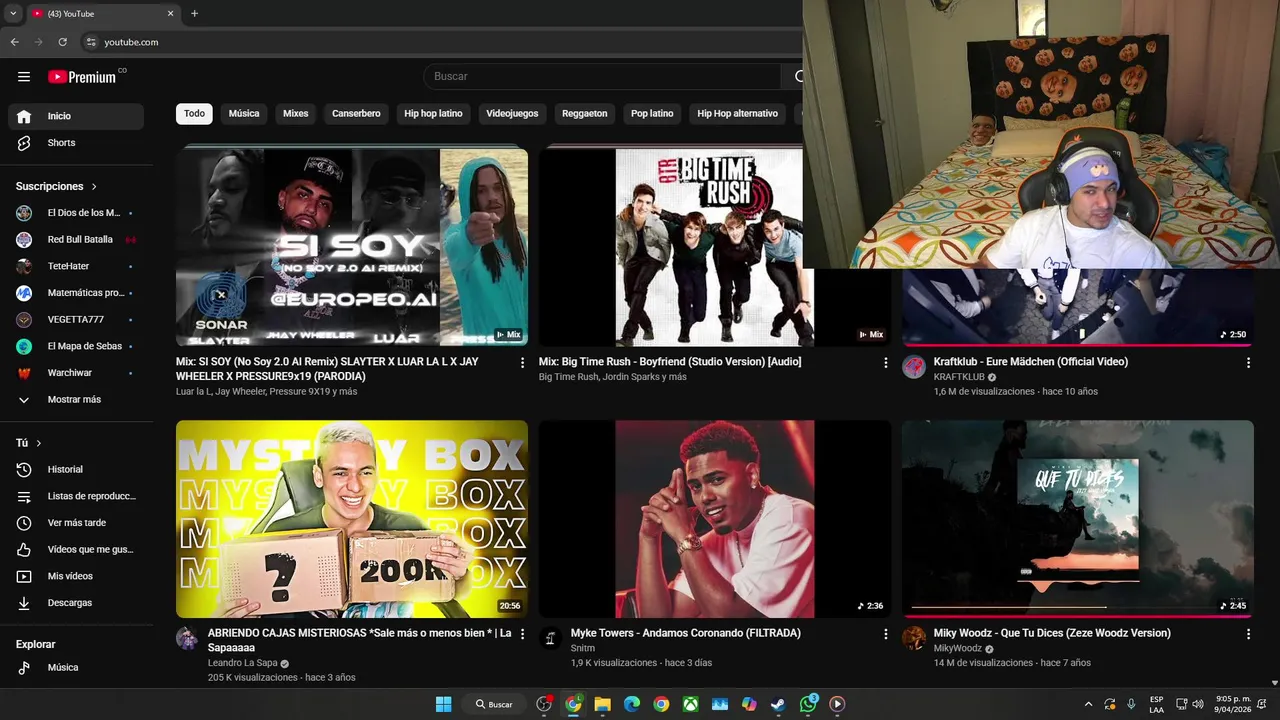
Task: Select the Todo filter chip
Action: (x=194, y=114)
